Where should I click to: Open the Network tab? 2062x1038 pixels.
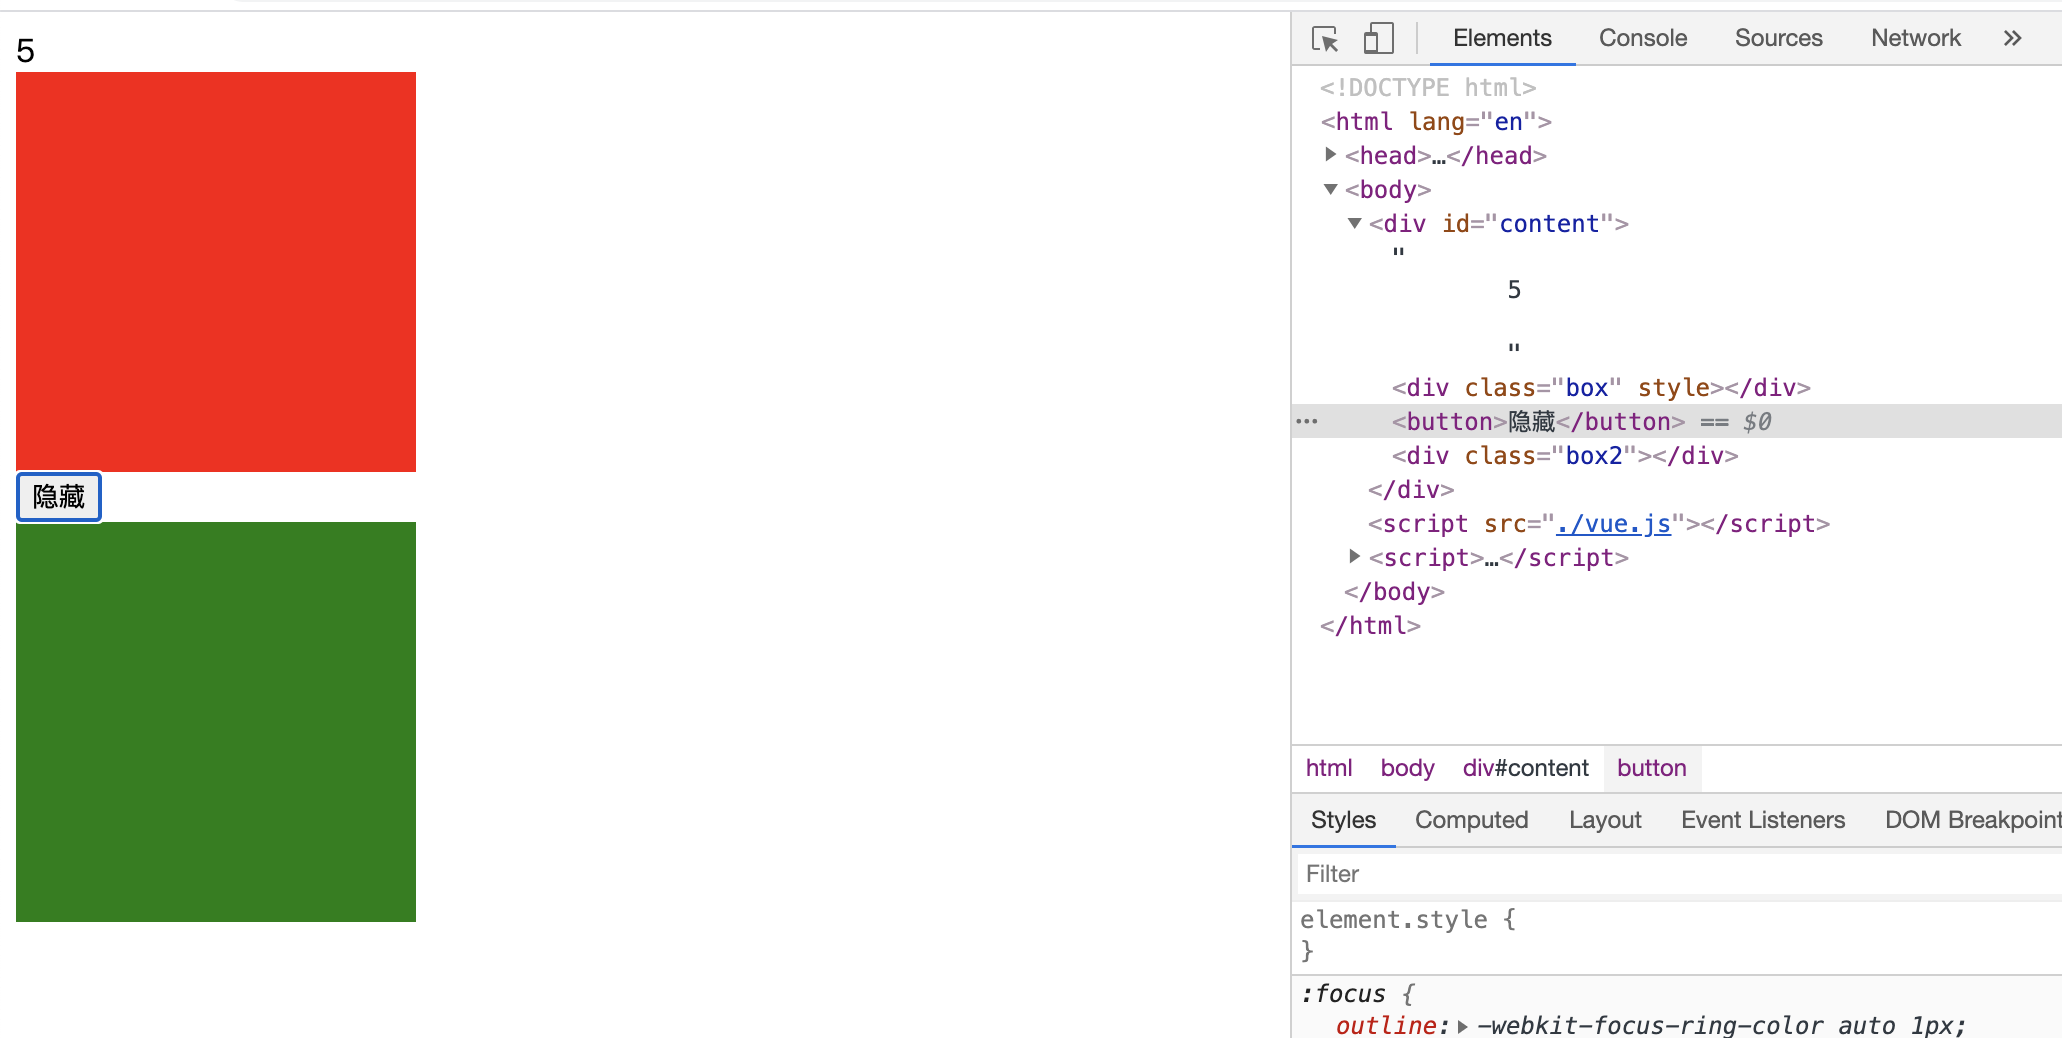(x=1916, y=38)
